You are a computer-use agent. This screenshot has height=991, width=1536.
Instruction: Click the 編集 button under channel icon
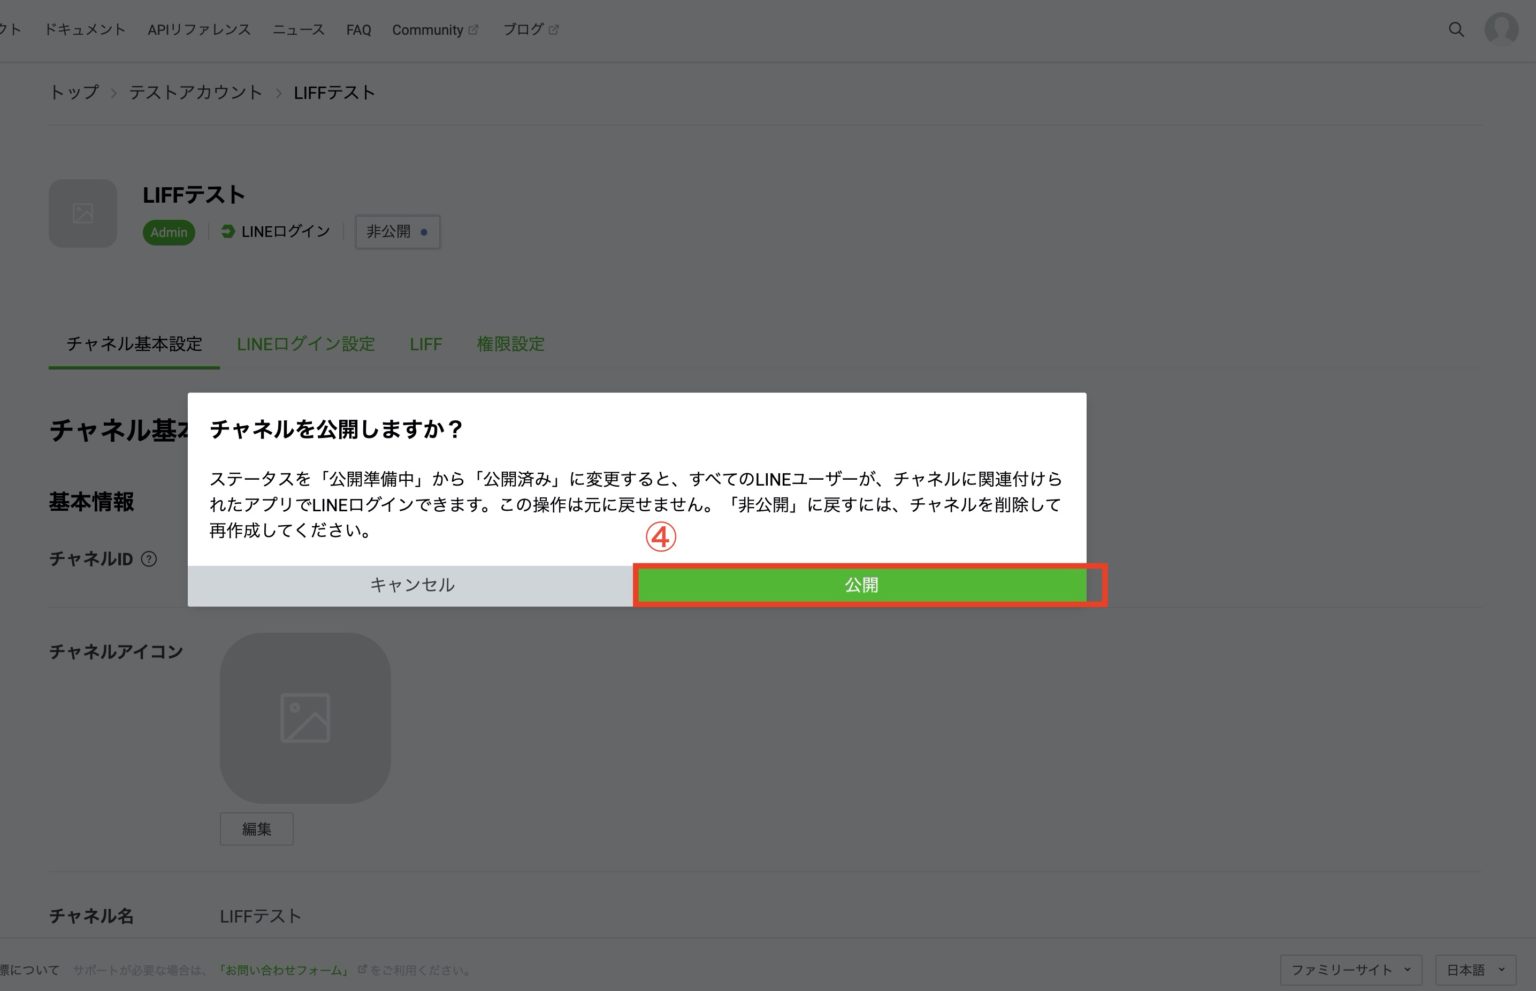[x=257, y=829]
